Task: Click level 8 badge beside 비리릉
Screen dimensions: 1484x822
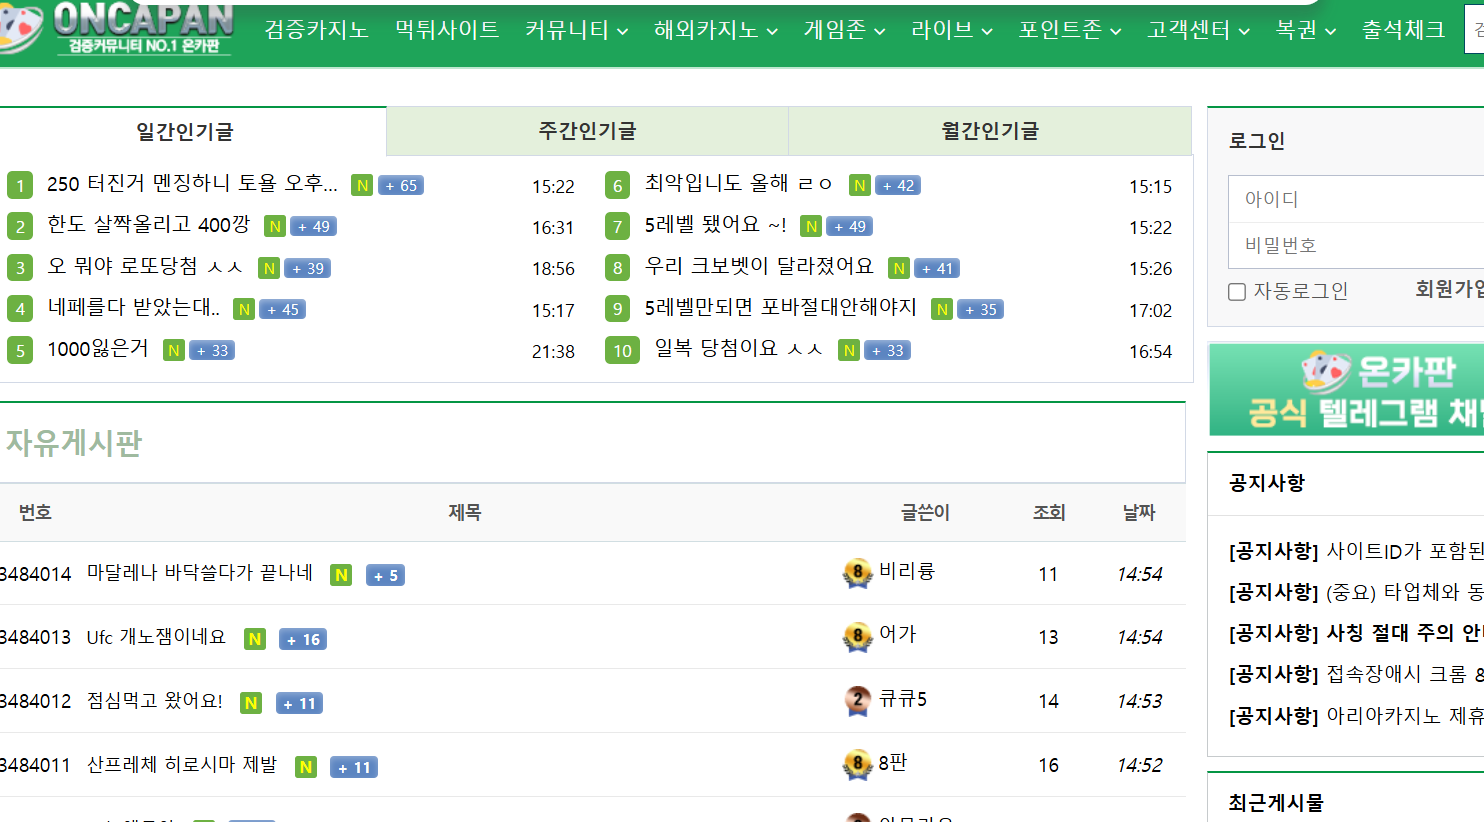Action: [x=857, y=573]
